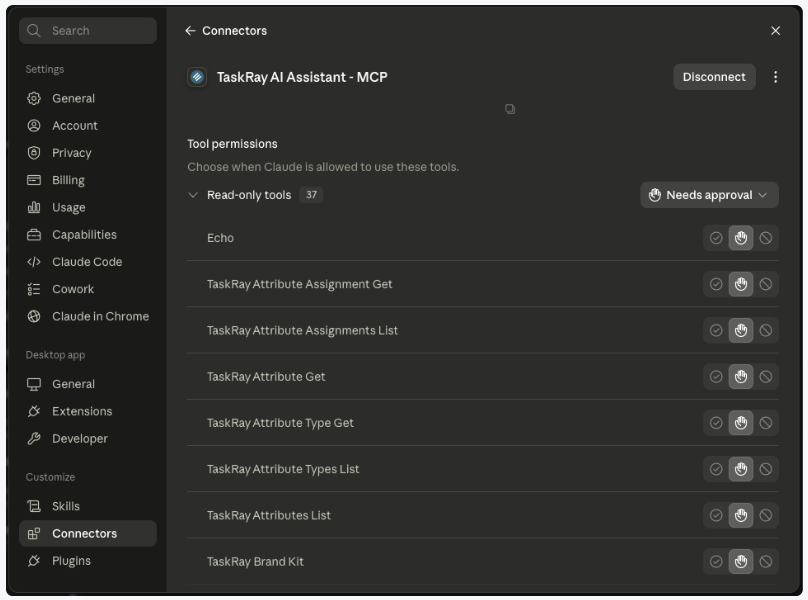808x600 pixels.
Task: Require approval for TaskRay Attribute Type Get
Action: coord(740,423)
